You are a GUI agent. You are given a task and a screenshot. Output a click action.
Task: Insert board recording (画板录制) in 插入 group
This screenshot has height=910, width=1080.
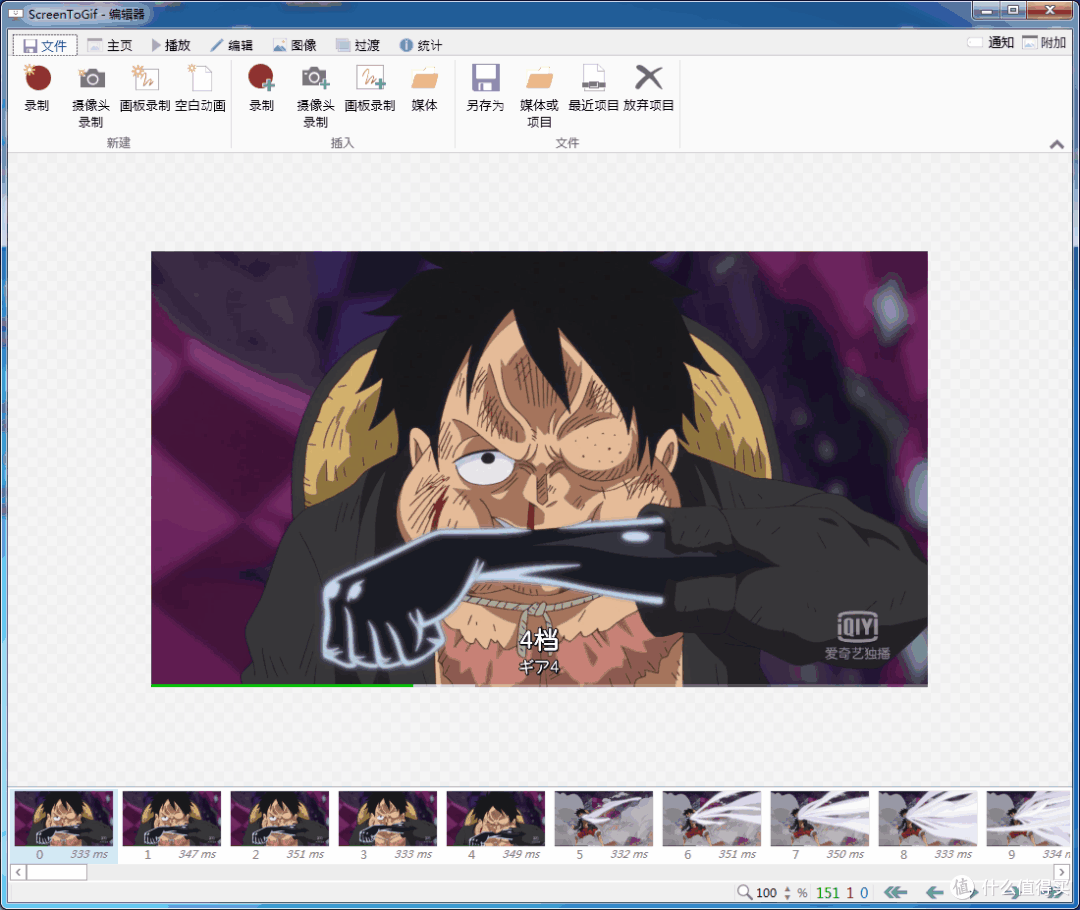tap(370, 87)
